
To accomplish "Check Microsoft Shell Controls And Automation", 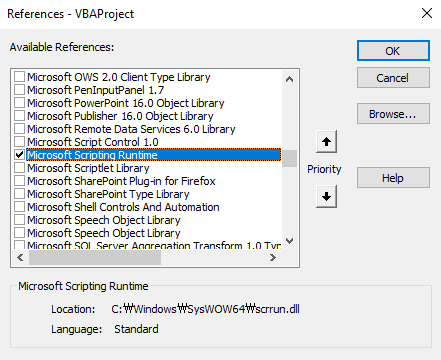I will click(19, 207).
